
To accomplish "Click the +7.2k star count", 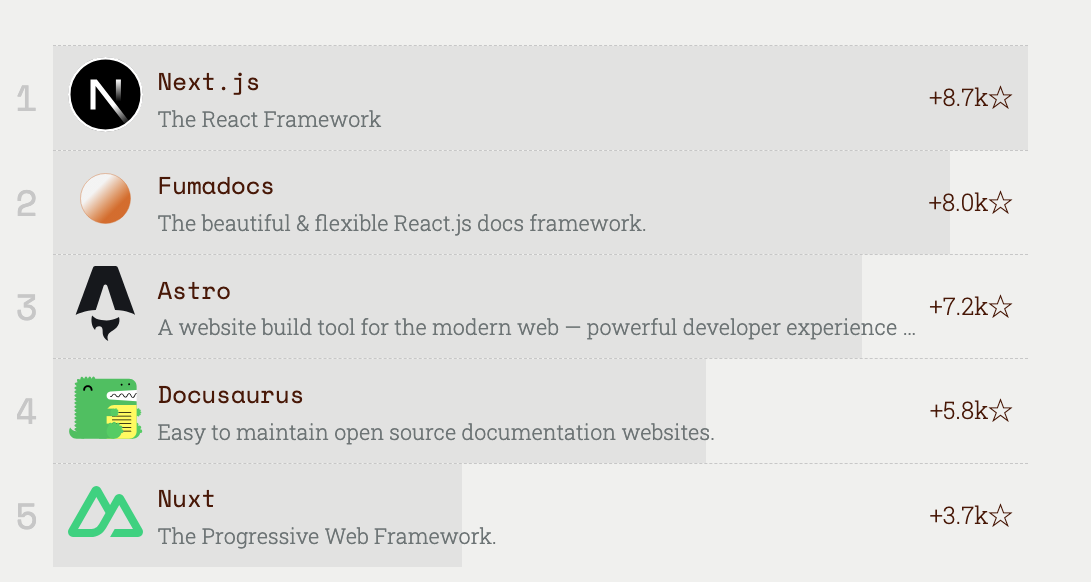I will click(x=970, y=307).
